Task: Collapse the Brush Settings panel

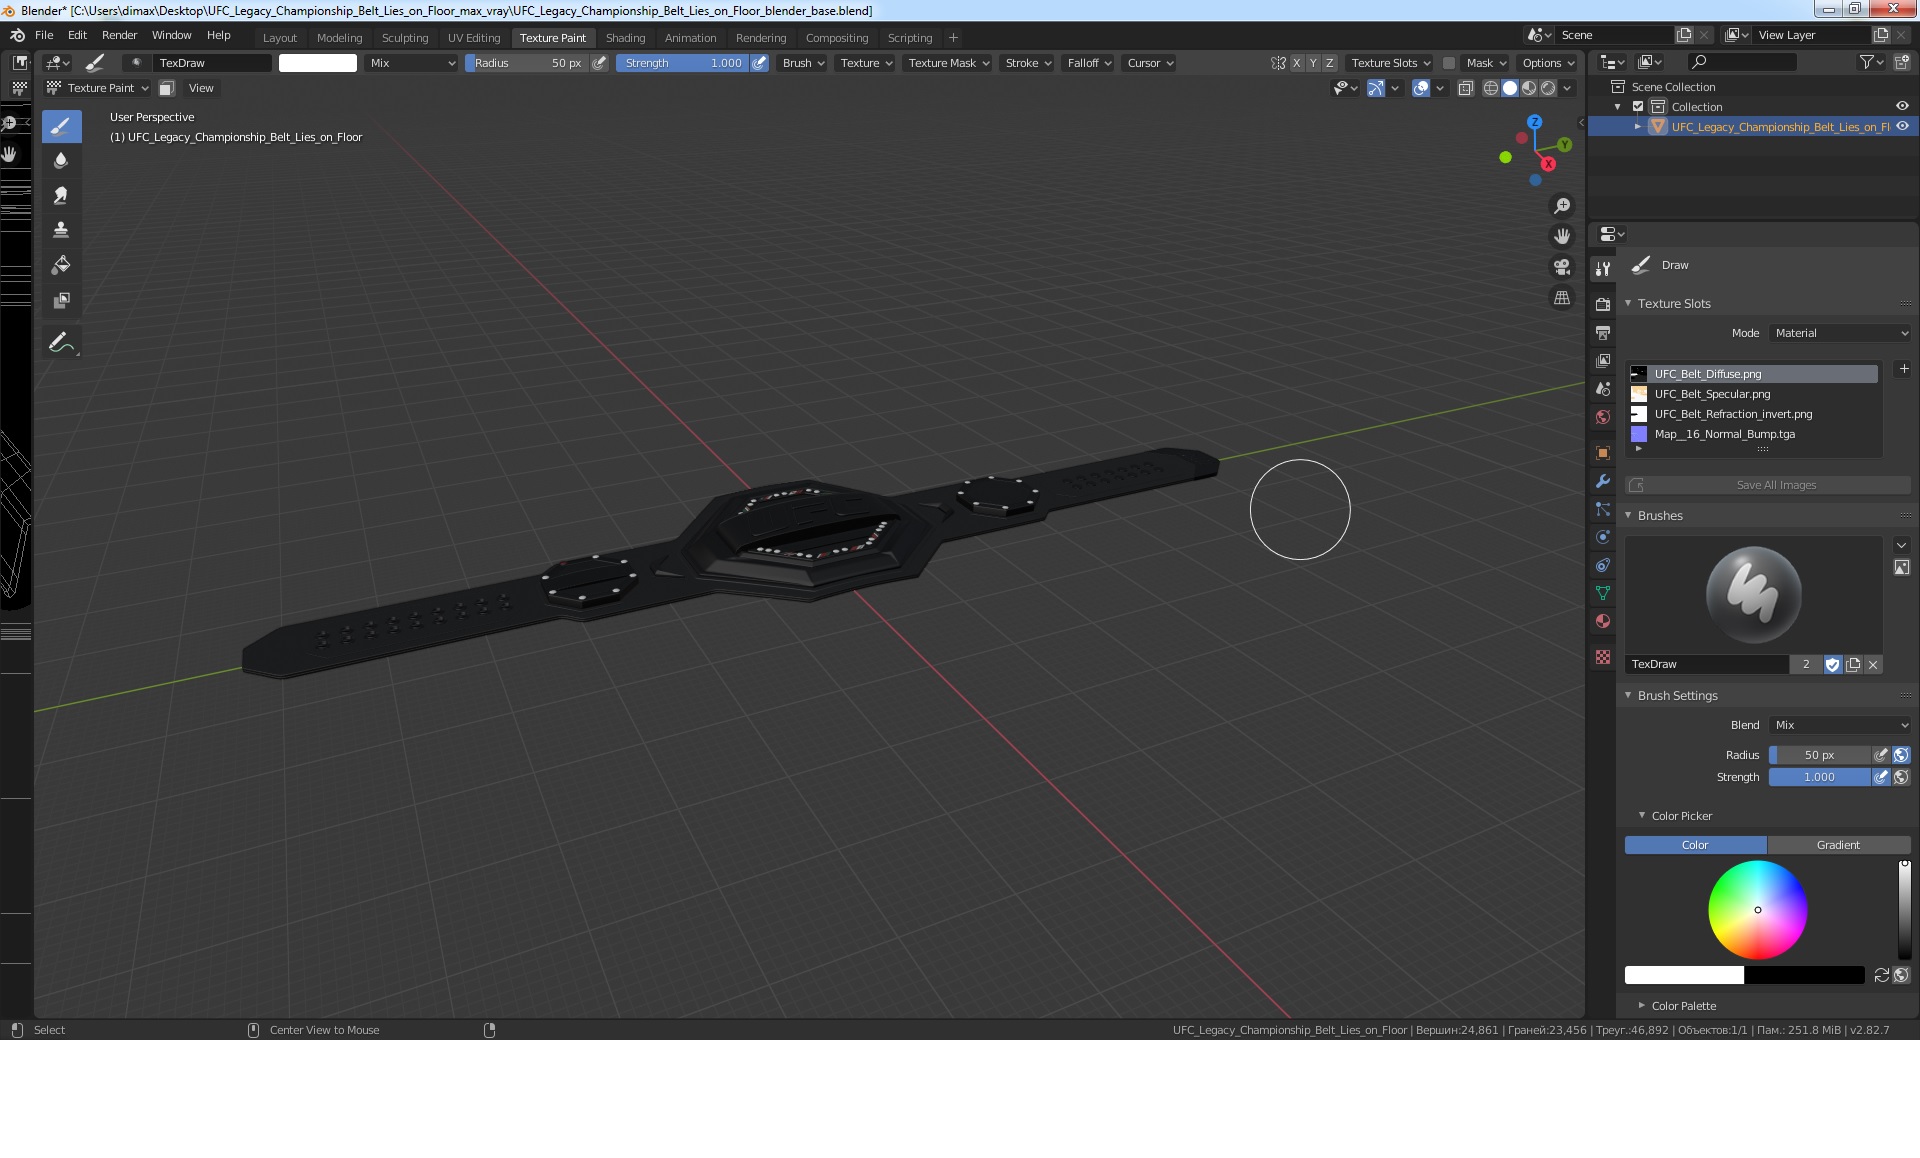Action: (x=1628, y=695)
